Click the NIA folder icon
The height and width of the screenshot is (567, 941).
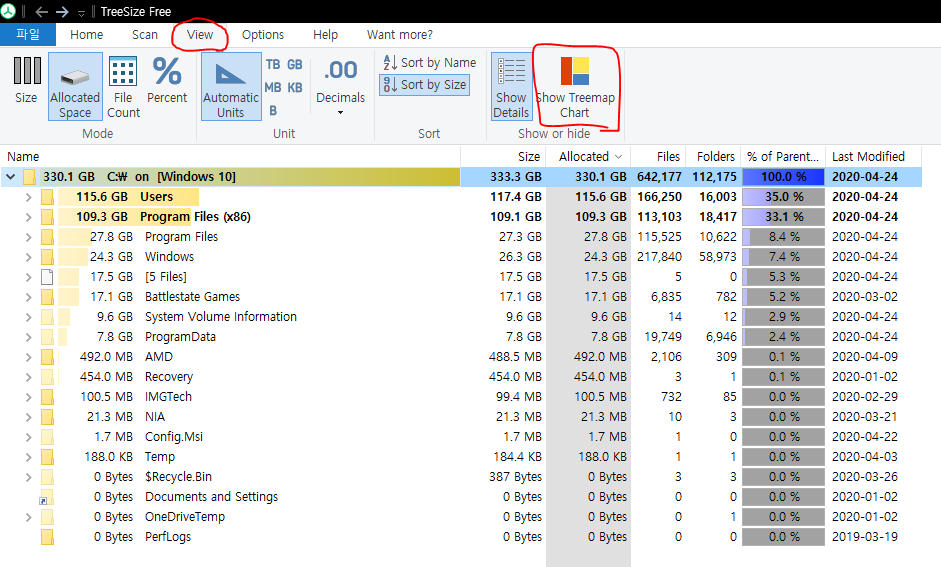pos(47,417)
